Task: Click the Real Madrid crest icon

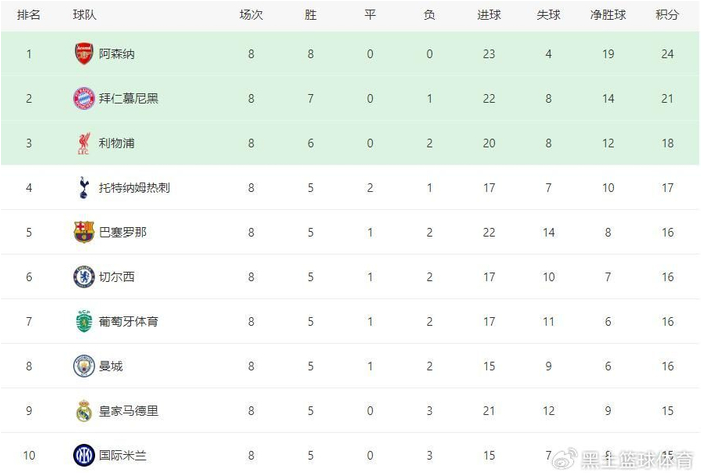Action: click(84, 410)
